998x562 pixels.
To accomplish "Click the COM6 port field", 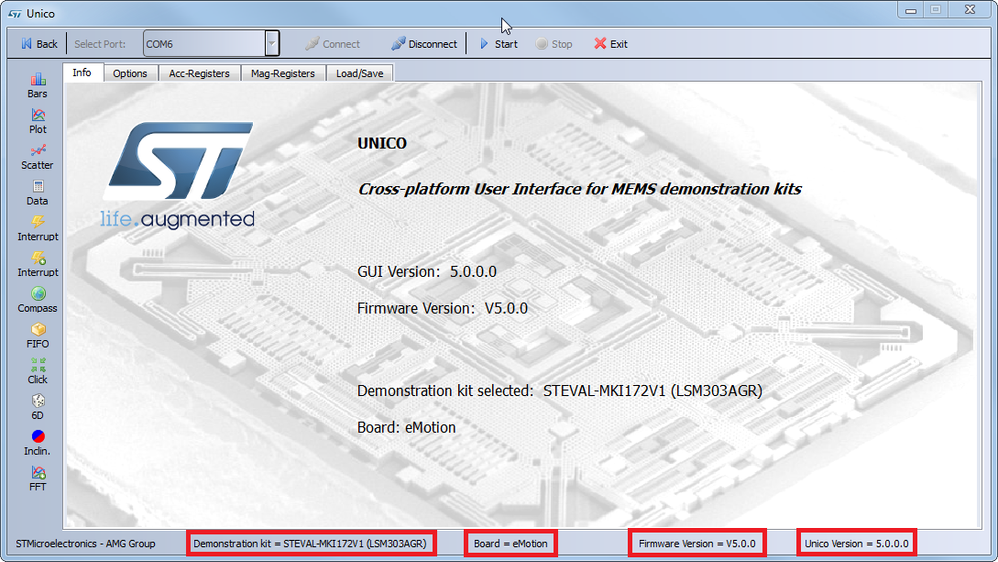I will tap(204, 43).
